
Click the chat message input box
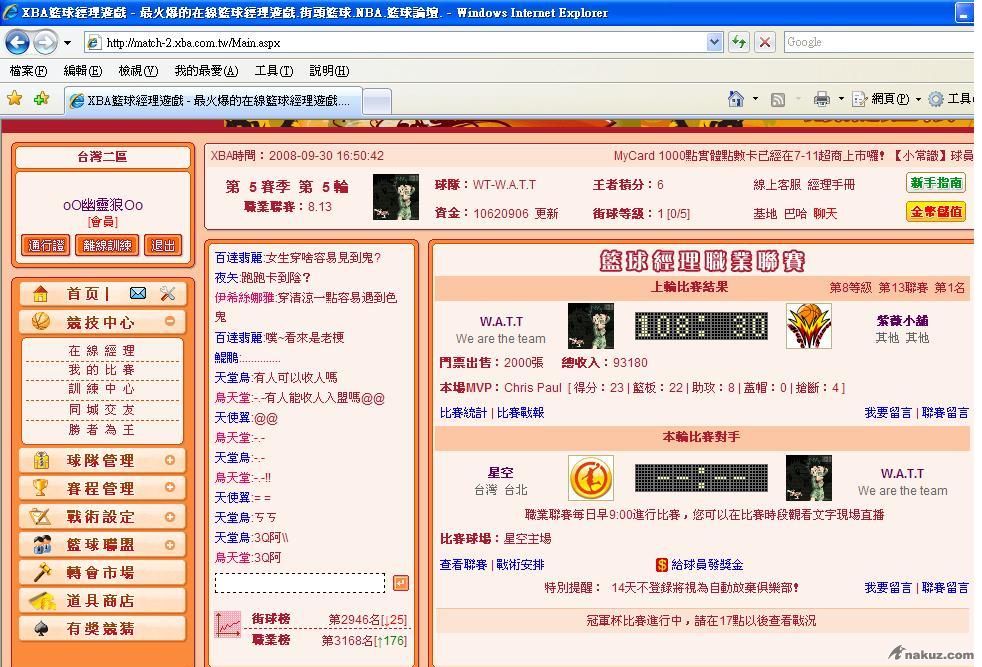pos(300,583)
